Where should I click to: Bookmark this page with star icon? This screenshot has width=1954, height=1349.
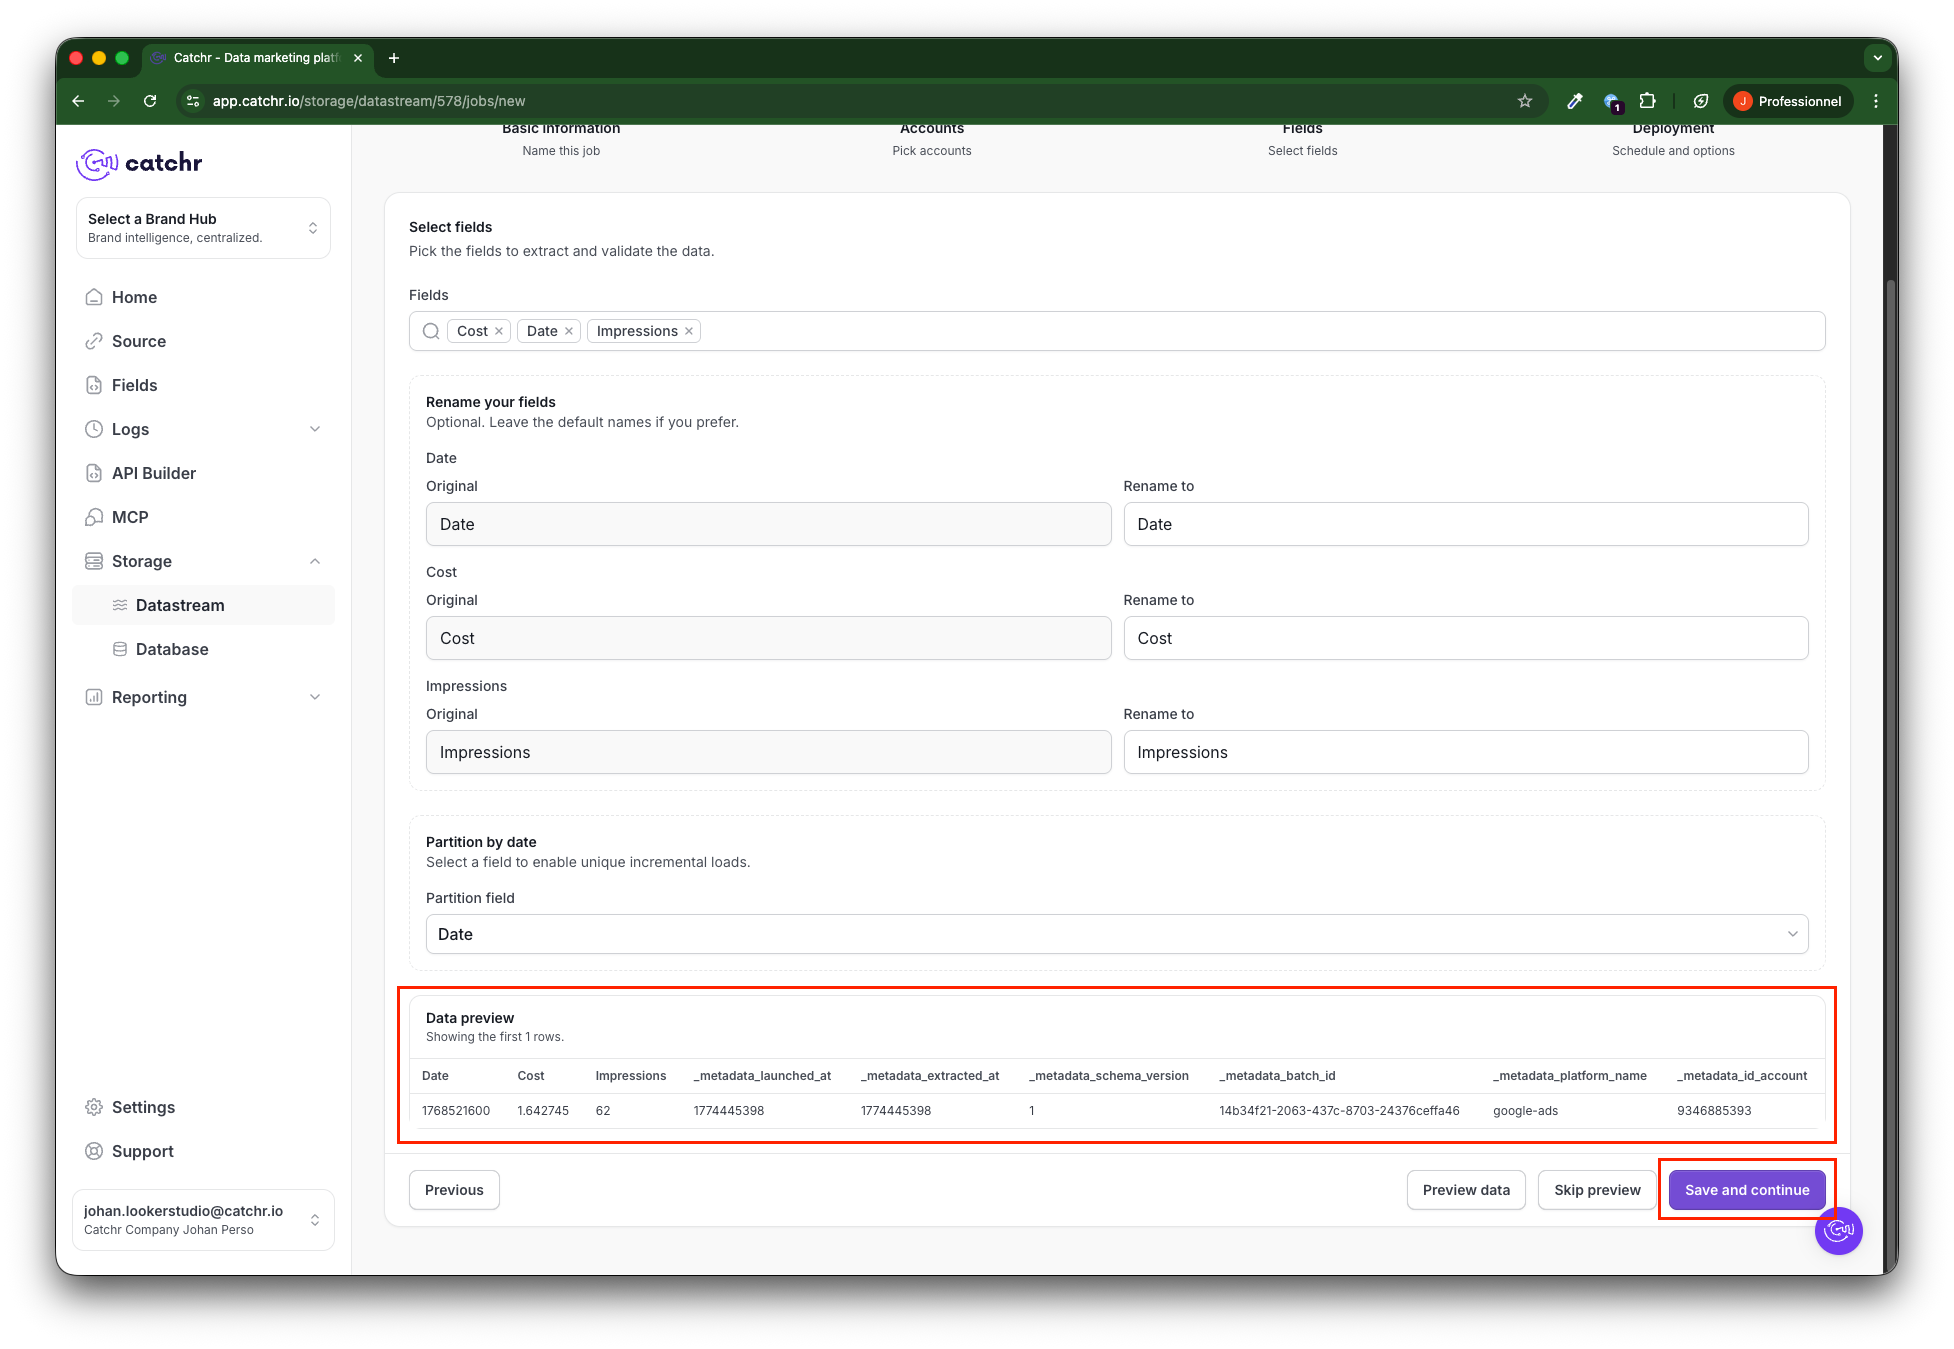click(1524, 101)
